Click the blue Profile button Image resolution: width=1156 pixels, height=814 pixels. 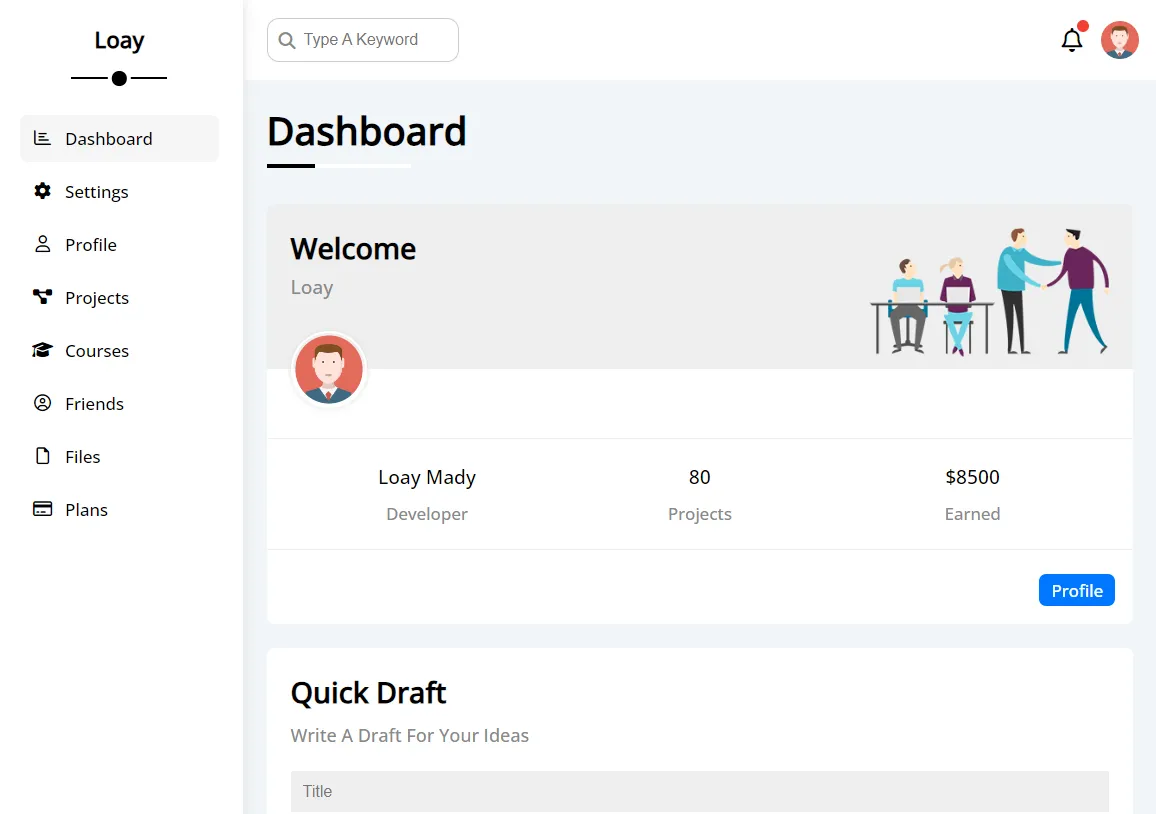(x=1076, y=590)
